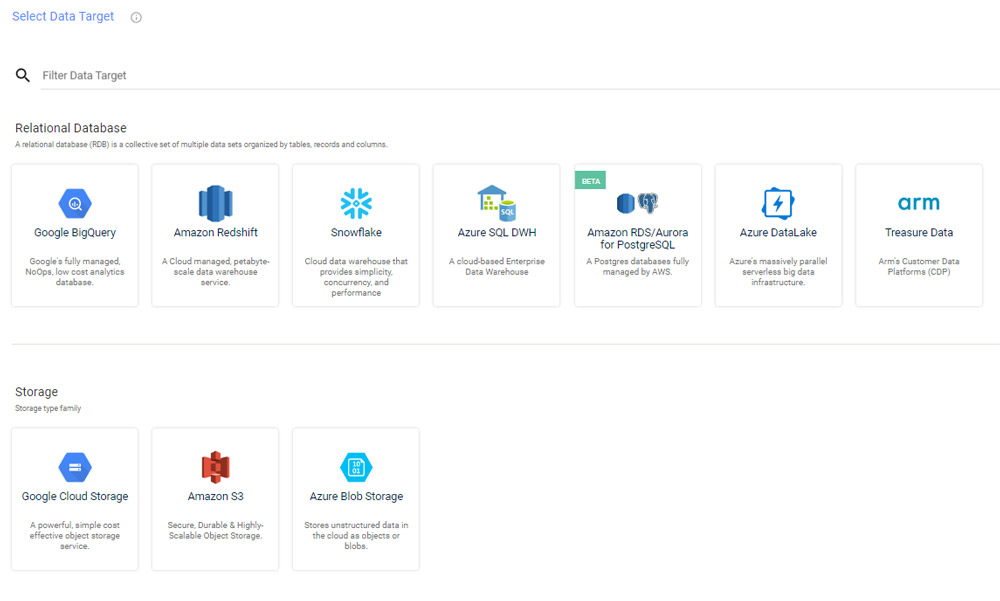Click the Snowflake logo icon
The image size is (1000, 601).
point(356,204)
